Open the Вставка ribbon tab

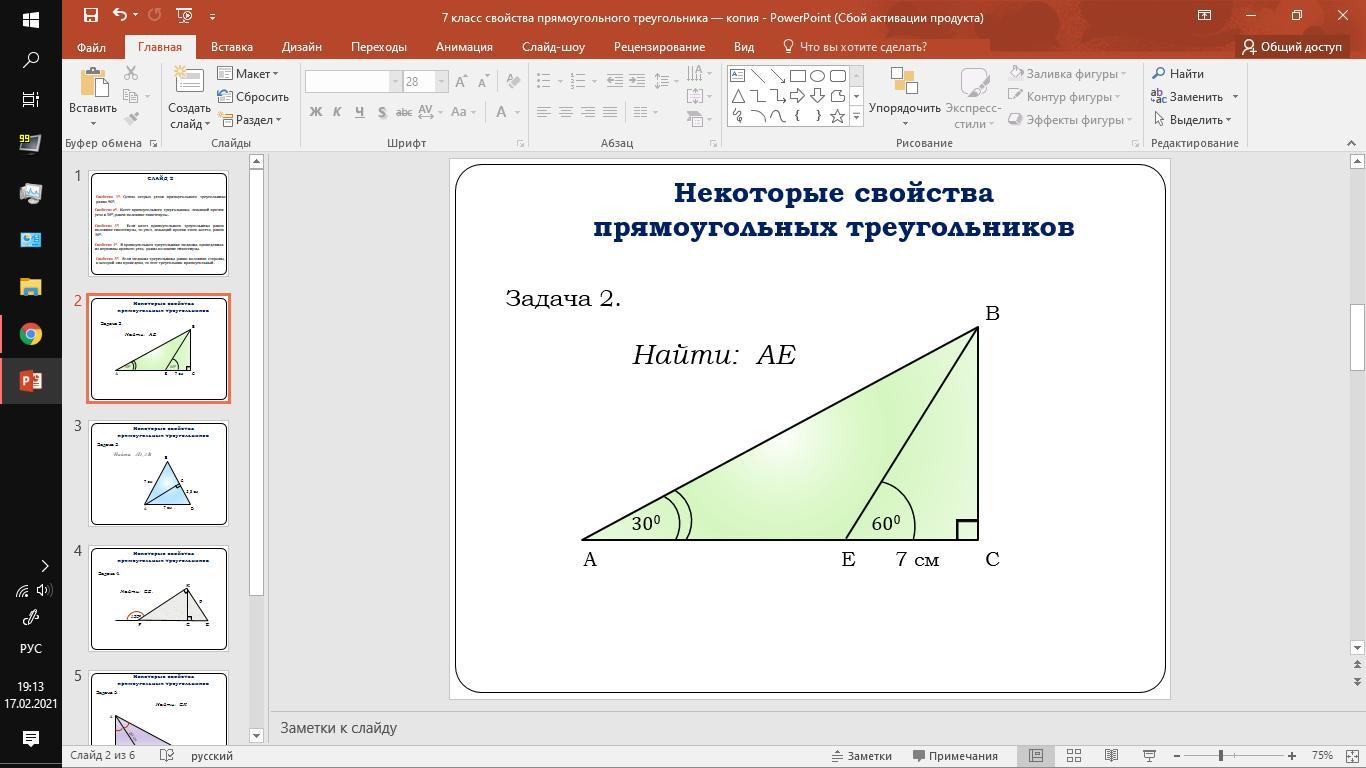[x=231, y=47]
